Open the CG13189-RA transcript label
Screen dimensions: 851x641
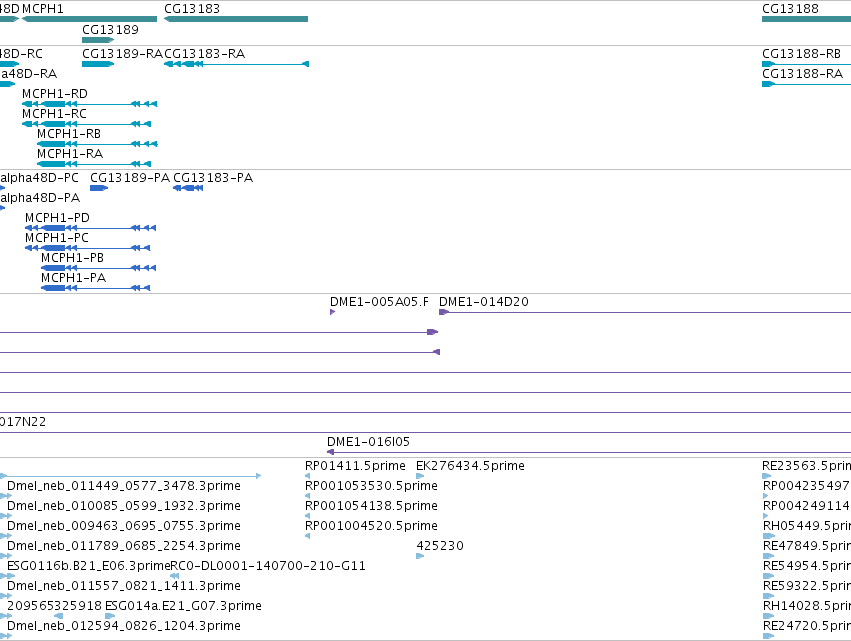pyautogui.click(x=122, y=54)
